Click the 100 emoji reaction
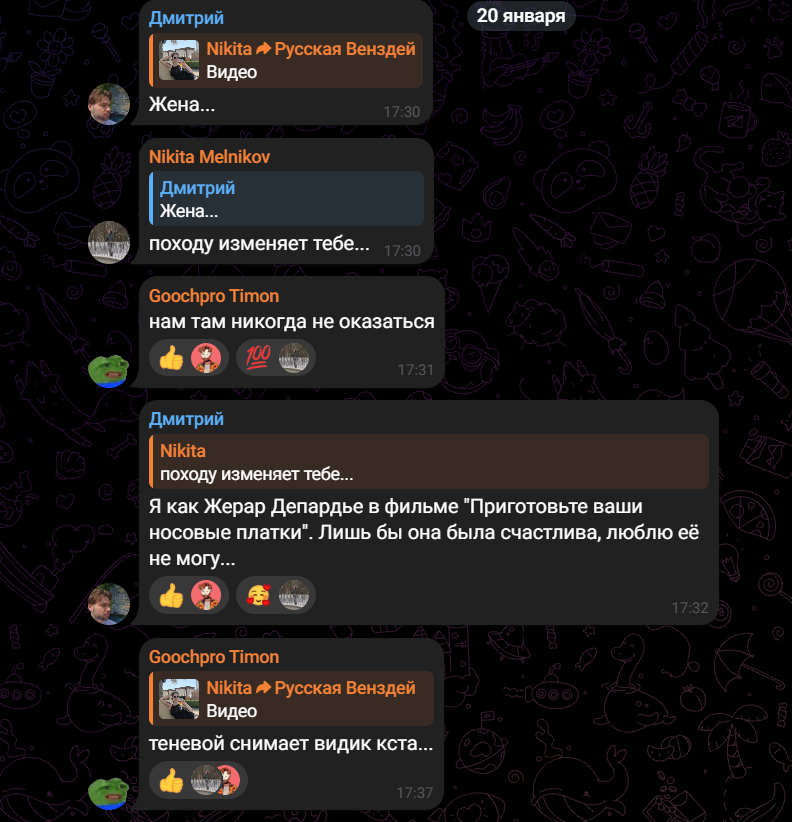This screenshot has width=792, height=822. (276, 358)
